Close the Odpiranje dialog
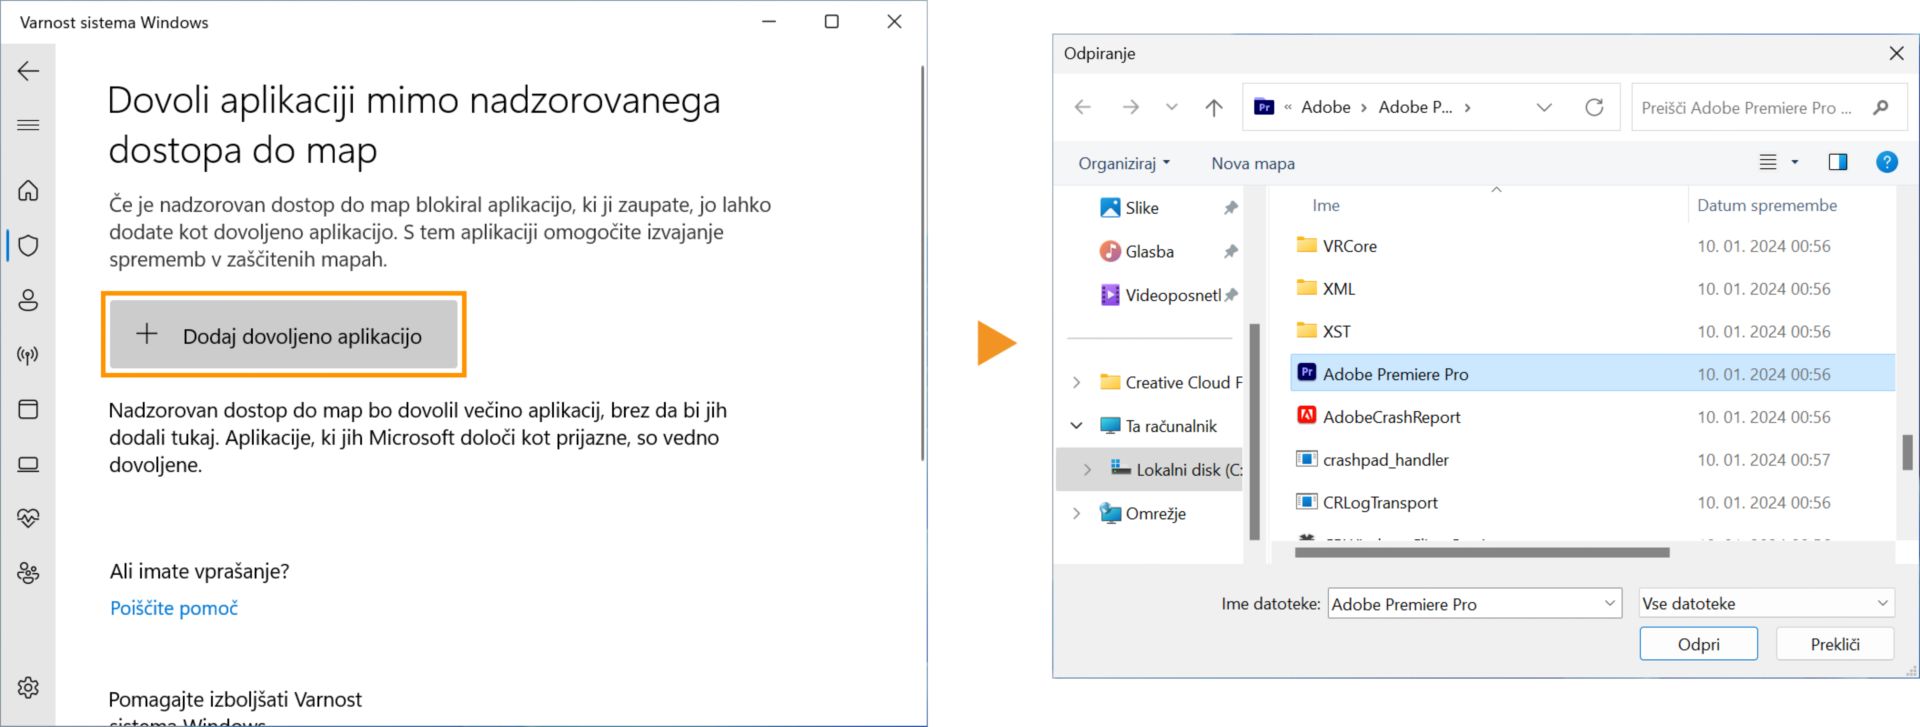 tap(1896, 53)
